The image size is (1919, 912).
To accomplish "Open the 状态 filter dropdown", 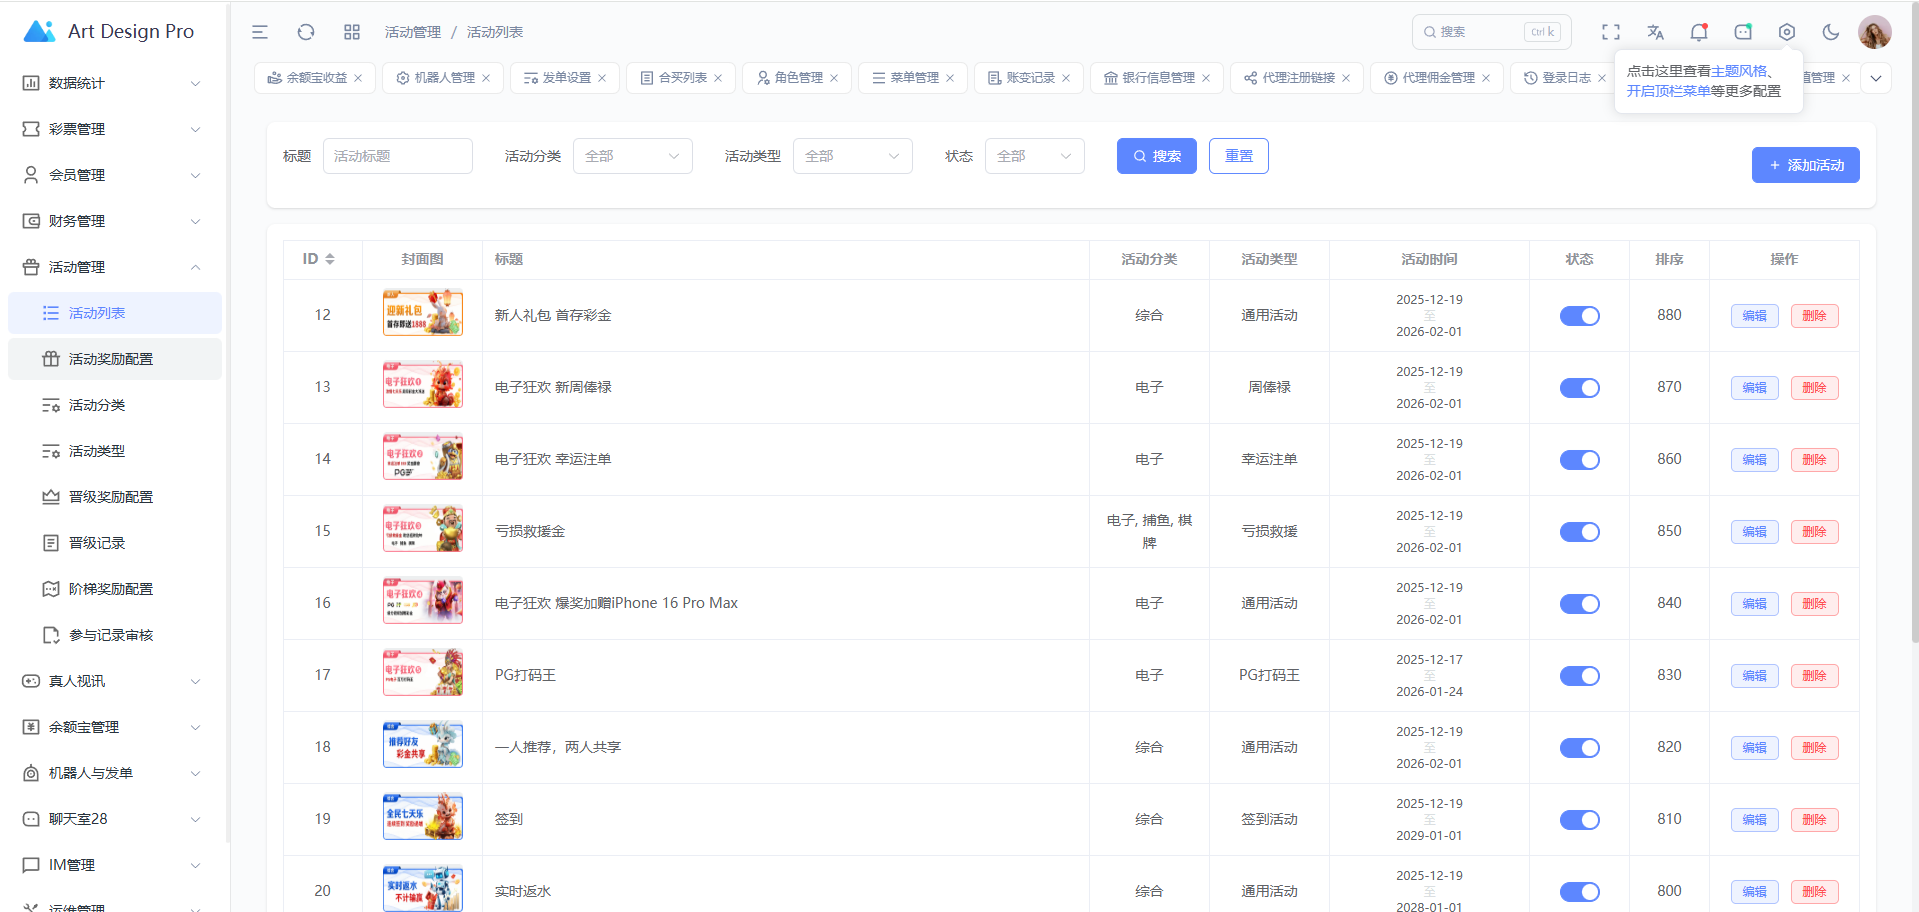I will point(1034,156).
